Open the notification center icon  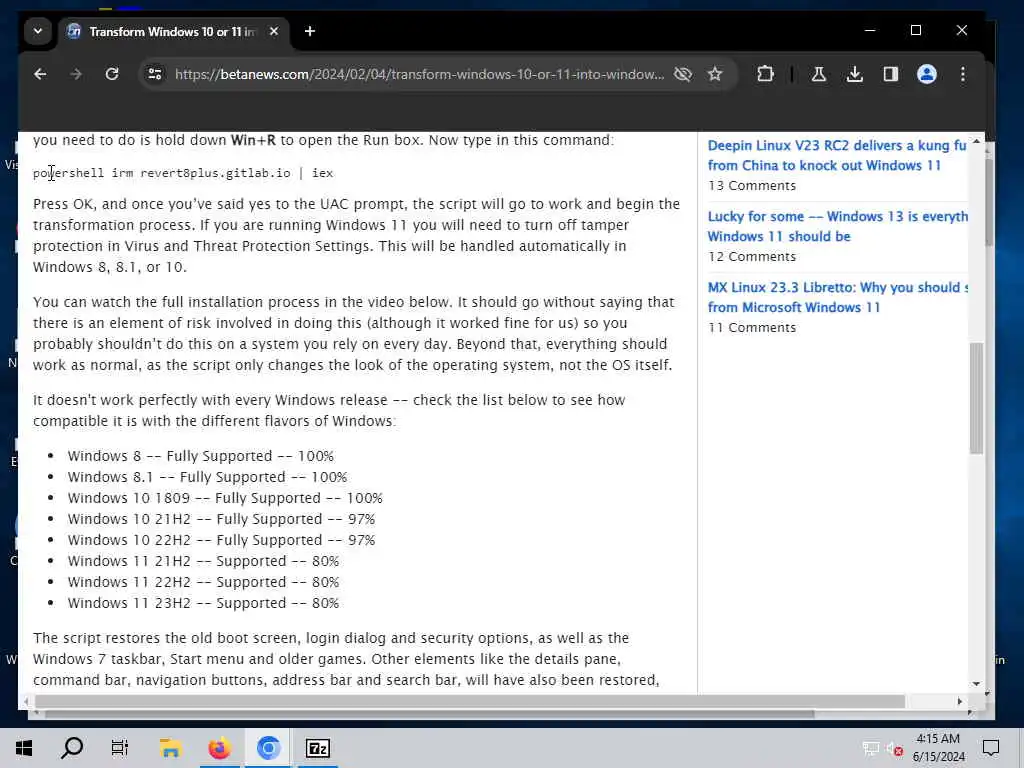click(x=991, y=748)
